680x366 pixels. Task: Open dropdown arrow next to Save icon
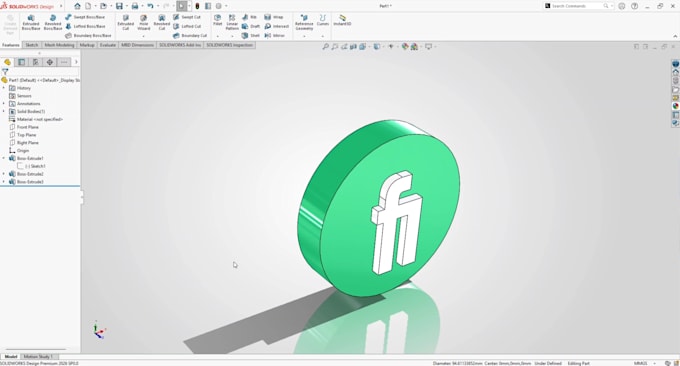[x=126, y=6]
